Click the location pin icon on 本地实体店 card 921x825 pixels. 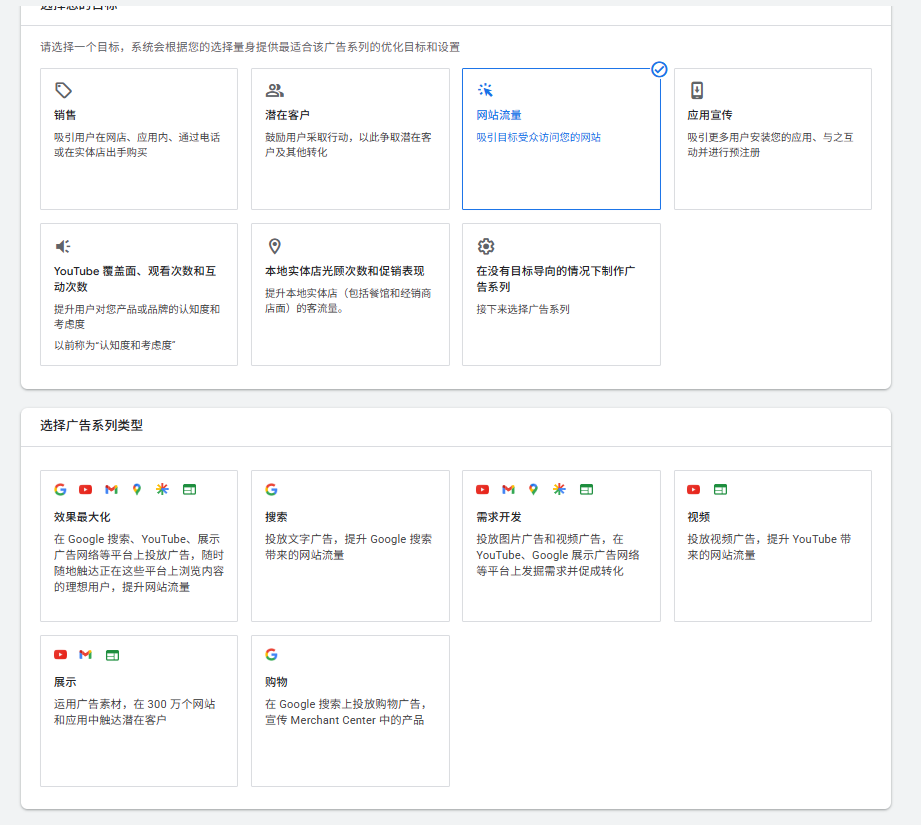pyautogui.click(x=274, y=246)
